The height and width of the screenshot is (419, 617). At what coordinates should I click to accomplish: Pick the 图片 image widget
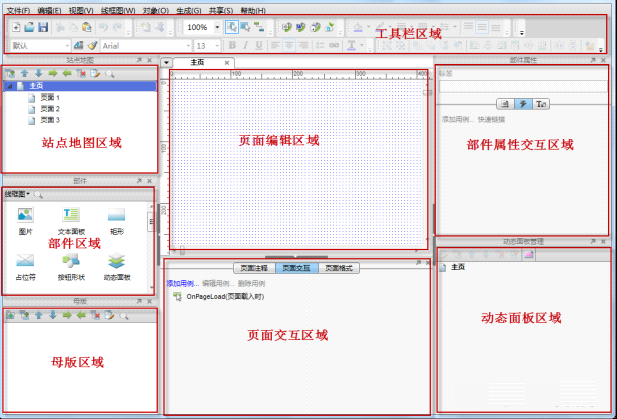25,221
